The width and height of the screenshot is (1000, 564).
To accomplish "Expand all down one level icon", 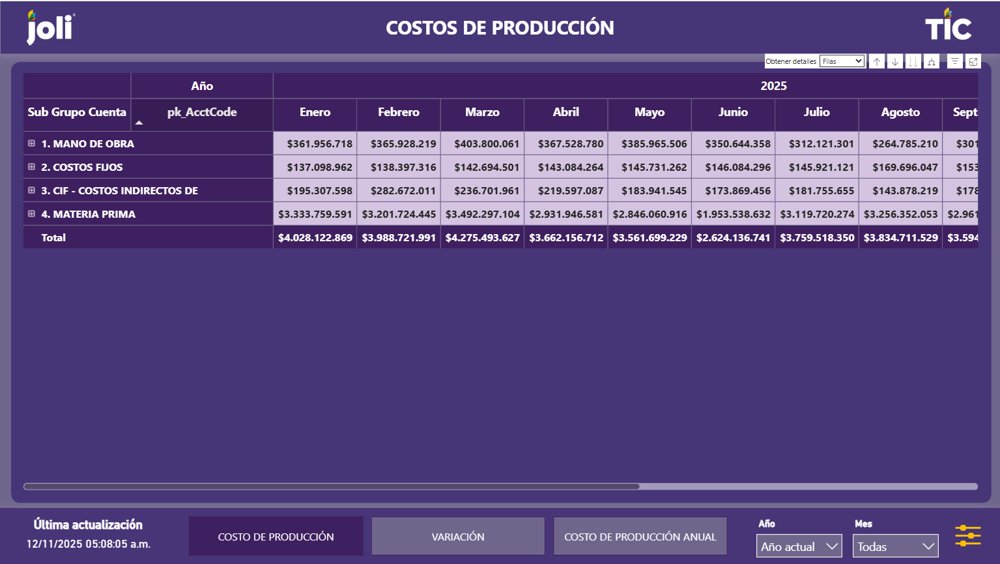I will tap(932, 62).
